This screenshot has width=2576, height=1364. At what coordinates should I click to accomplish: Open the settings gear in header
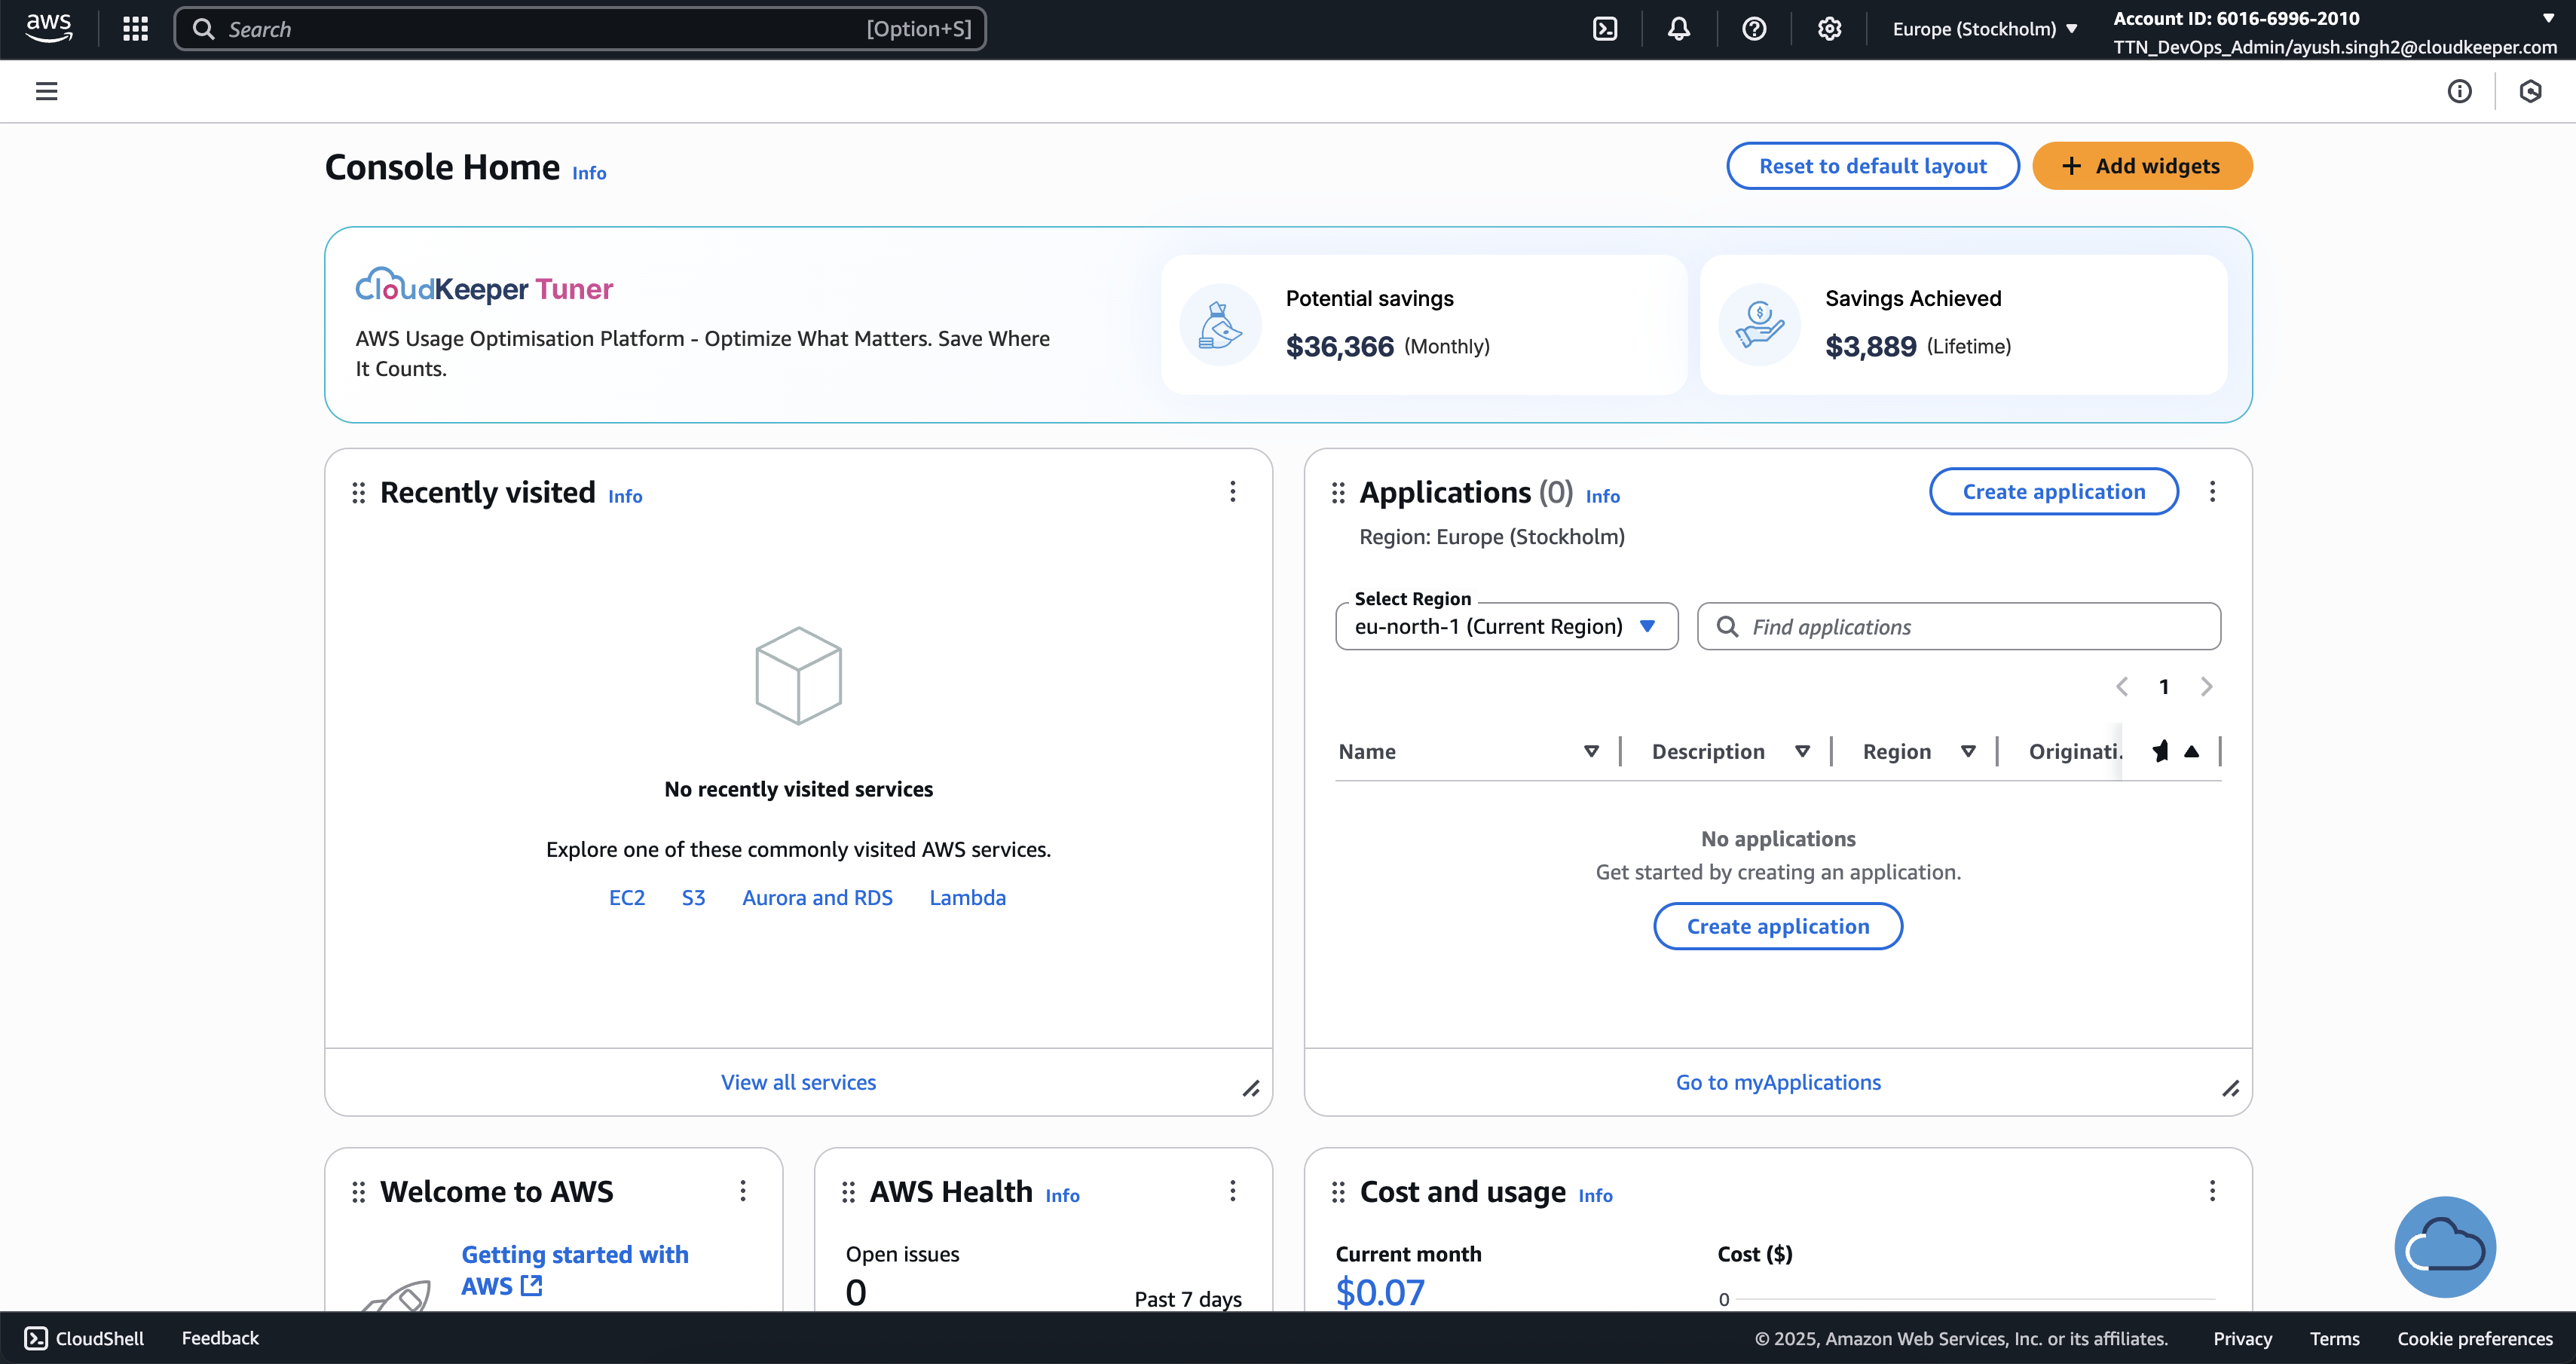point(1829,29)
